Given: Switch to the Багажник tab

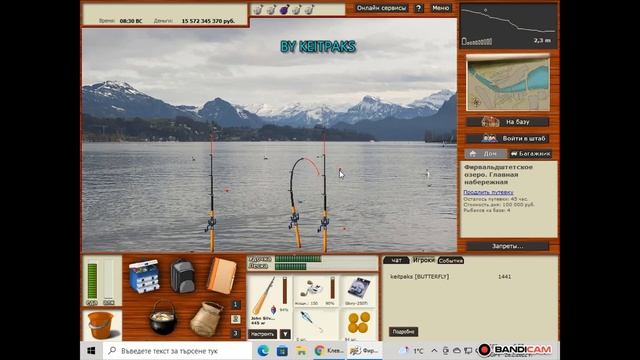Looking at the screenshot, I should click(x=530, y=154).
